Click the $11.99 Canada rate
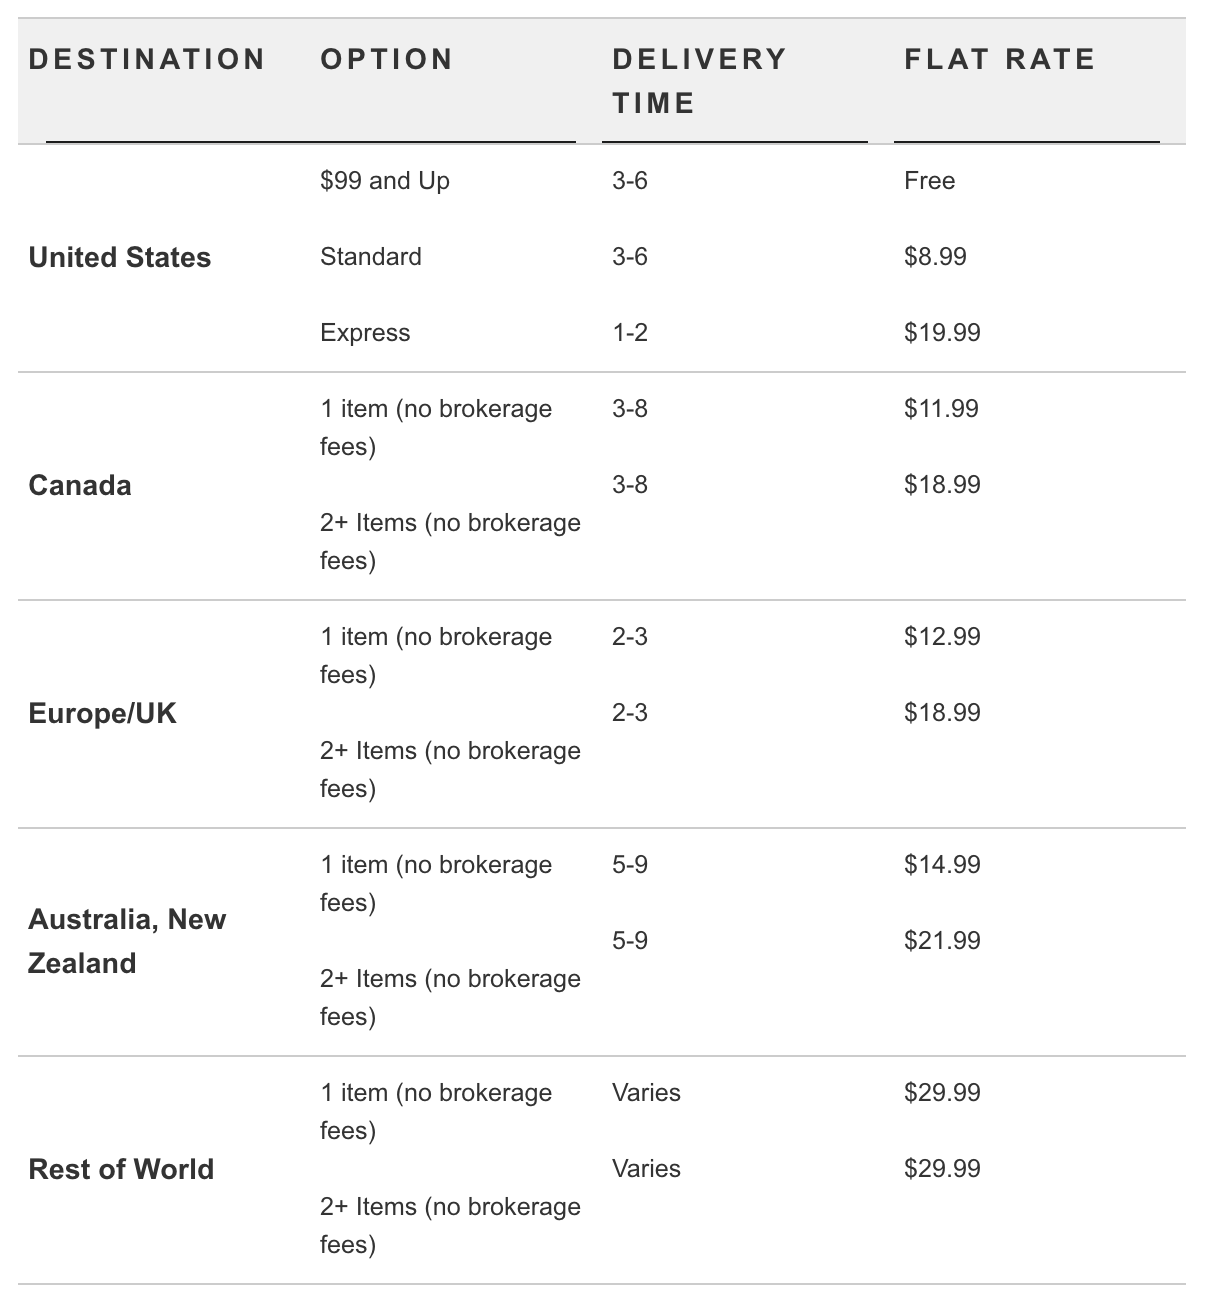 [941, 409]
